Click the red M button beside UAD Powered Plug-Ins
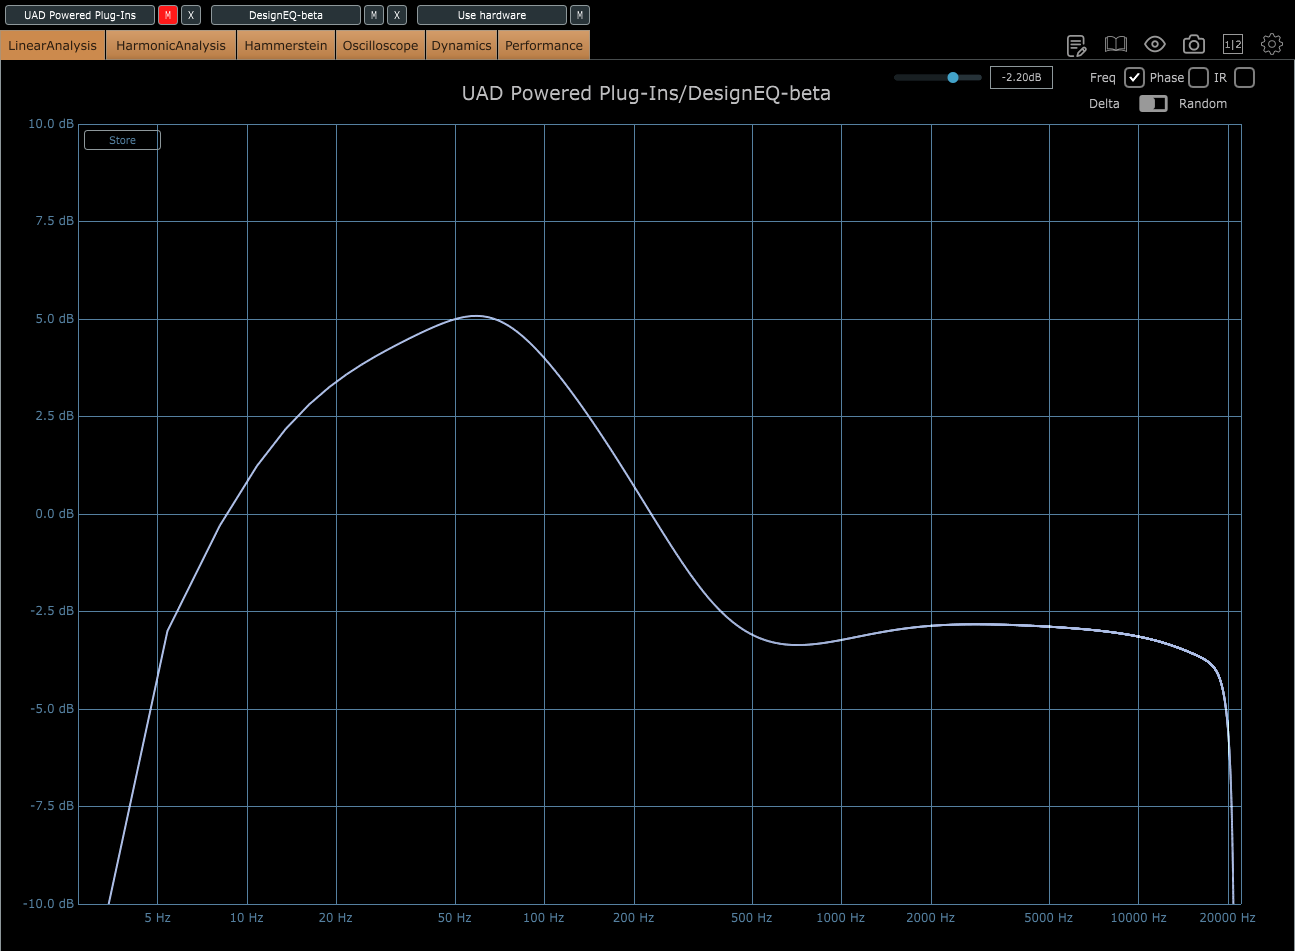The width and height of the screenshot is (1295, 951). coord(168,15)
